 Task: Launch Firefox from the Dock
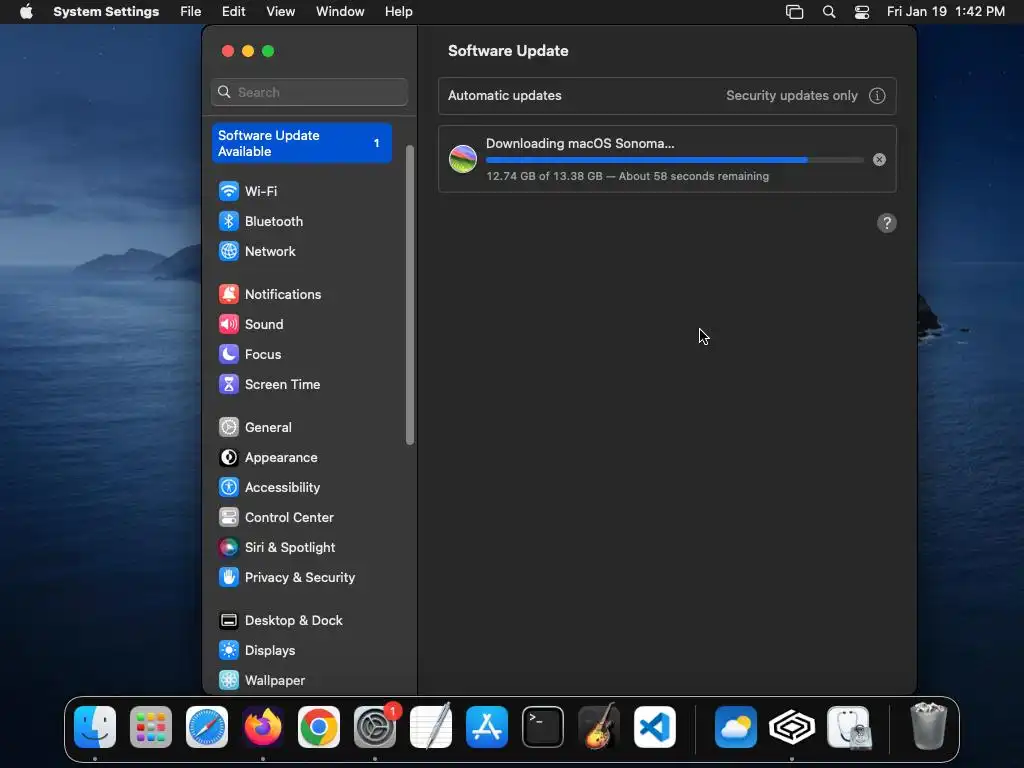pos(263,727)
